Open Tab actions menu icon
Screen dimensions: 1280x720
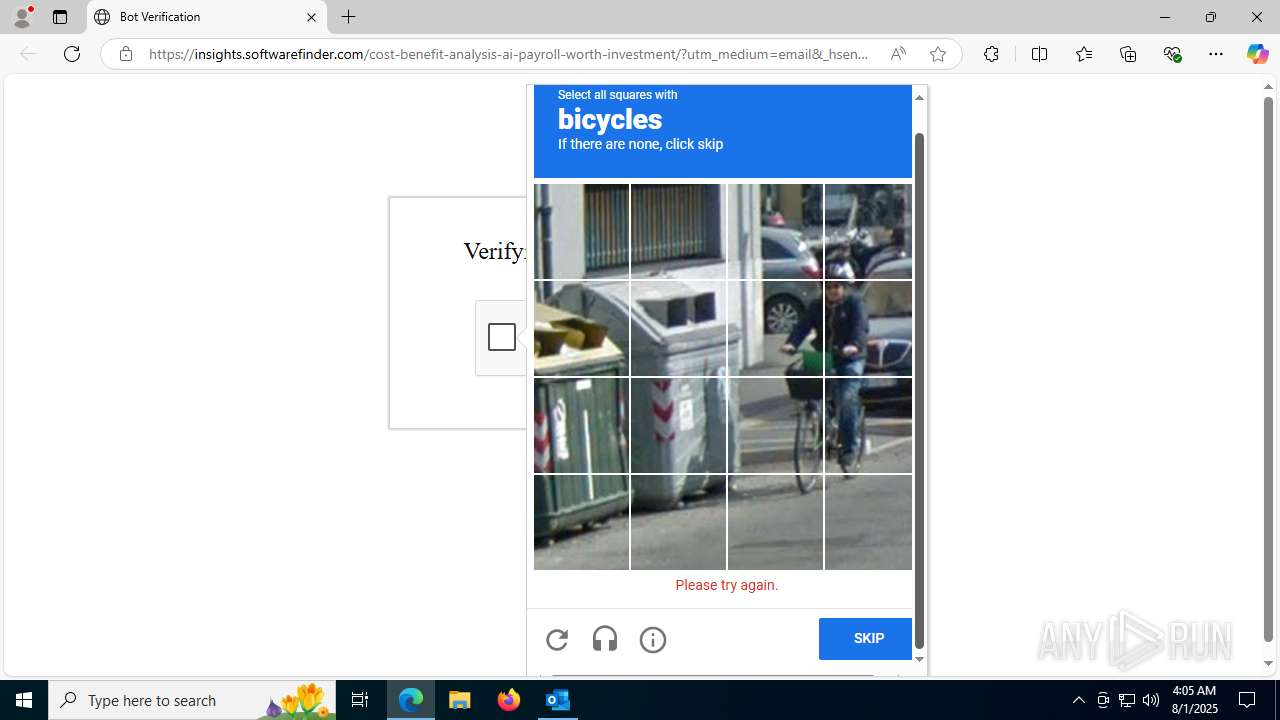click(60, 17)
